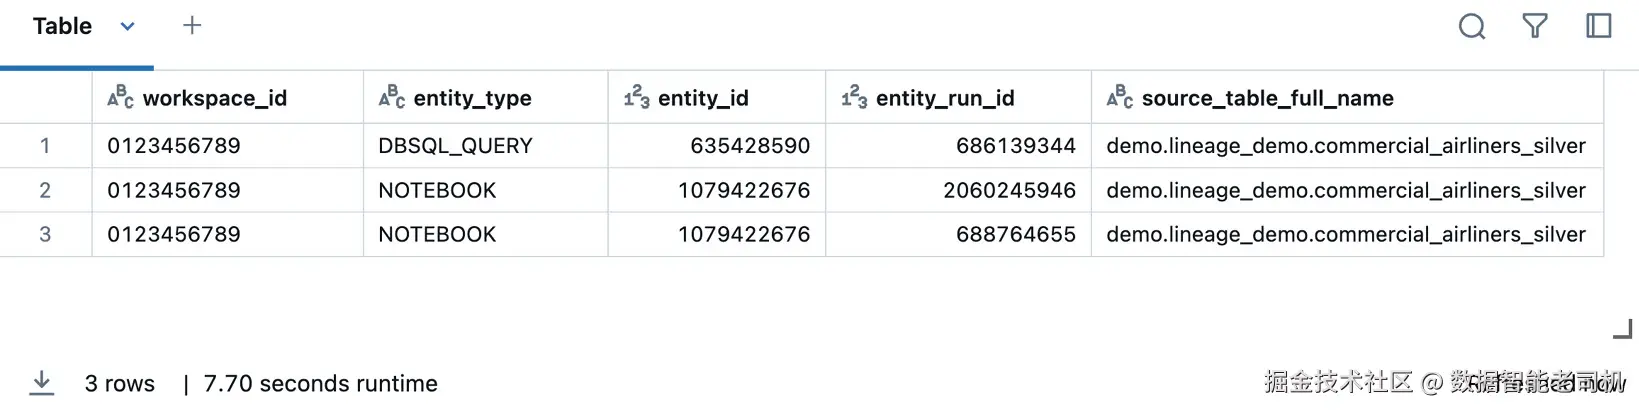Toggle the side panel layout icon
Image resolution: width=1639 pixels, height=410 pixels.
(x=1599, y=26)
